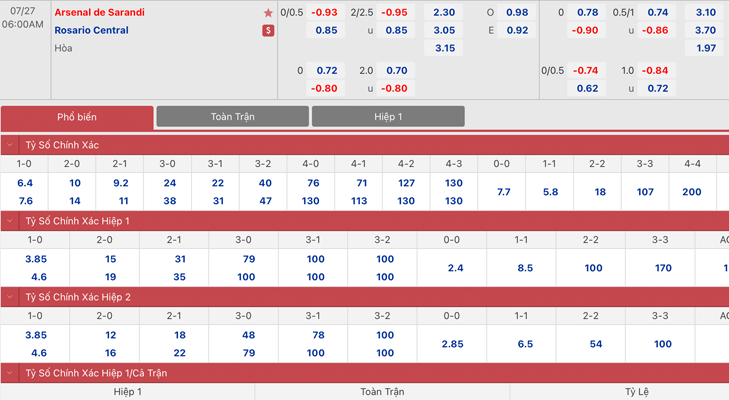Bet second-half 3-0 at 48
This screenshot has width=729, height=400.
point(248,335)
